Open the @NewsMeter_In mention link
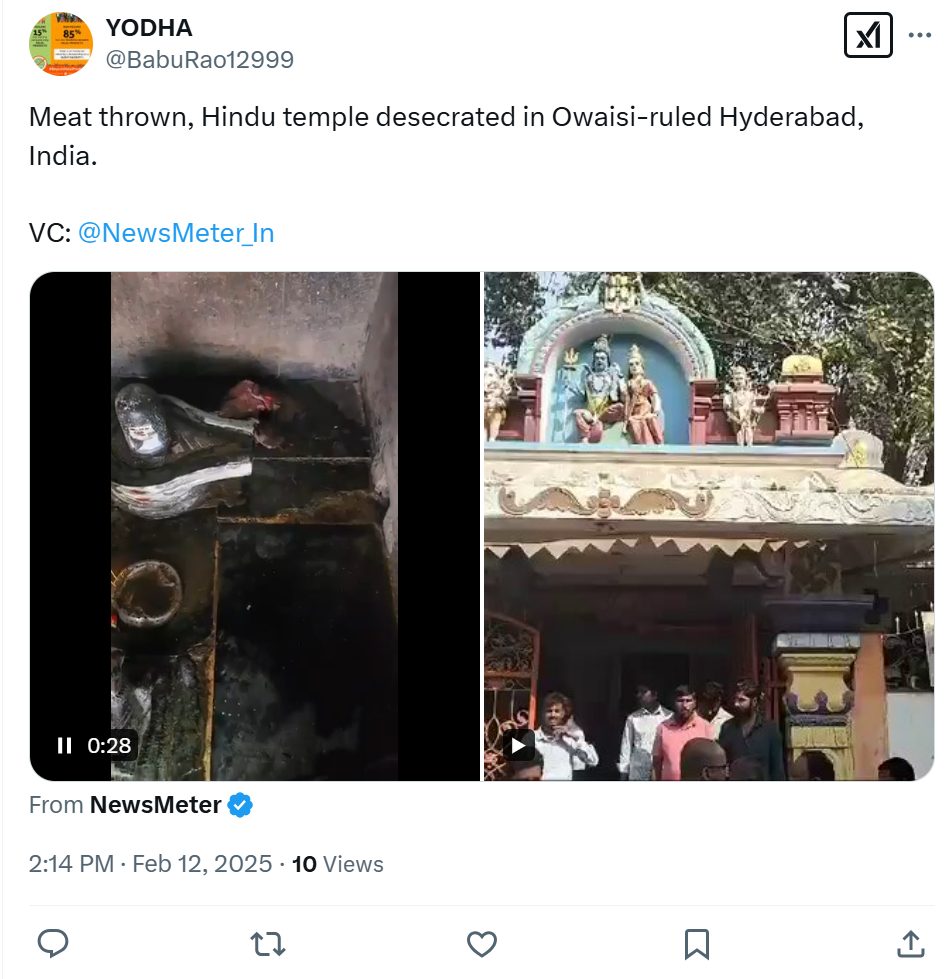The height and width of the screenshot is (979, 948). point(176,233)
